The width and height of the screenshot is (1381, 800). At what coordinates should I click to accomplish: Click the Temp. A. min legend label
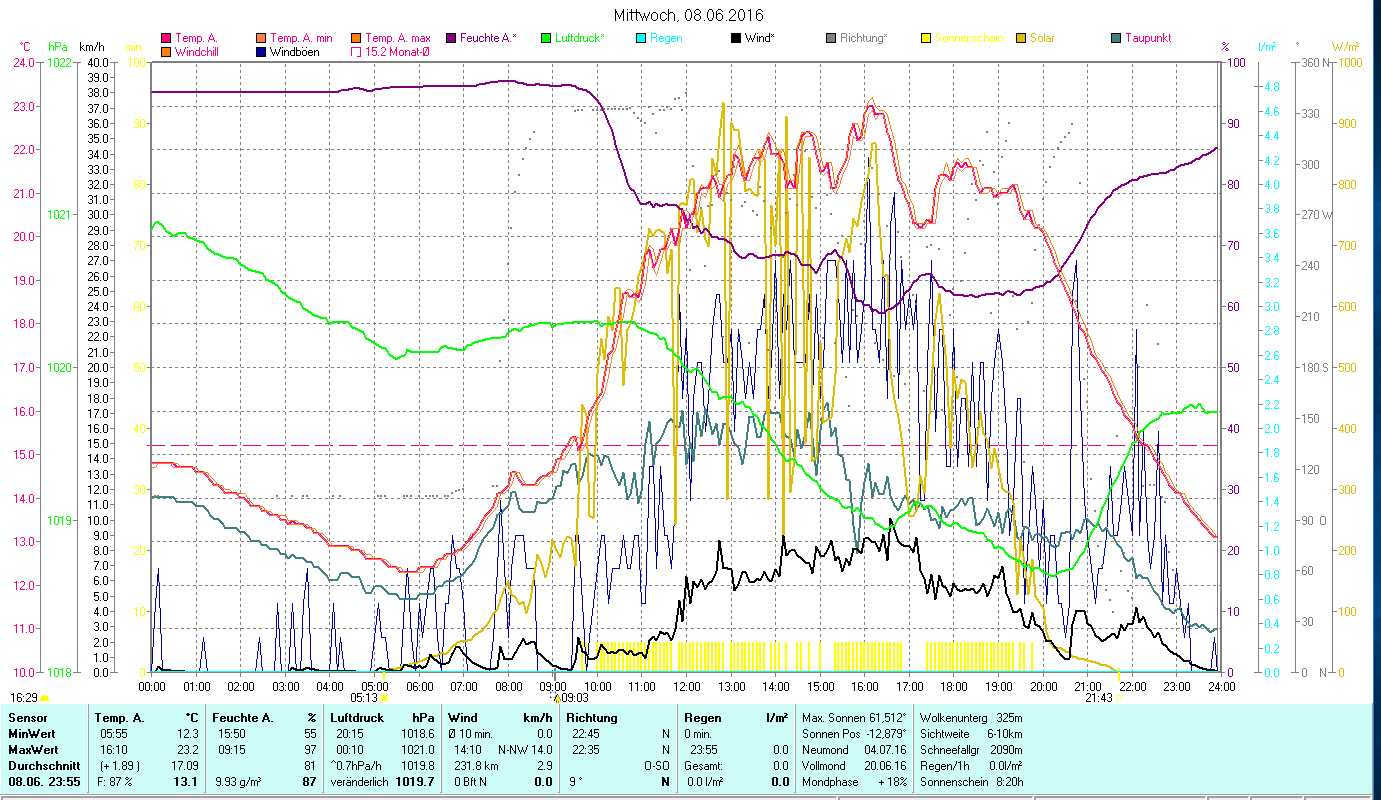pos(301,38)
